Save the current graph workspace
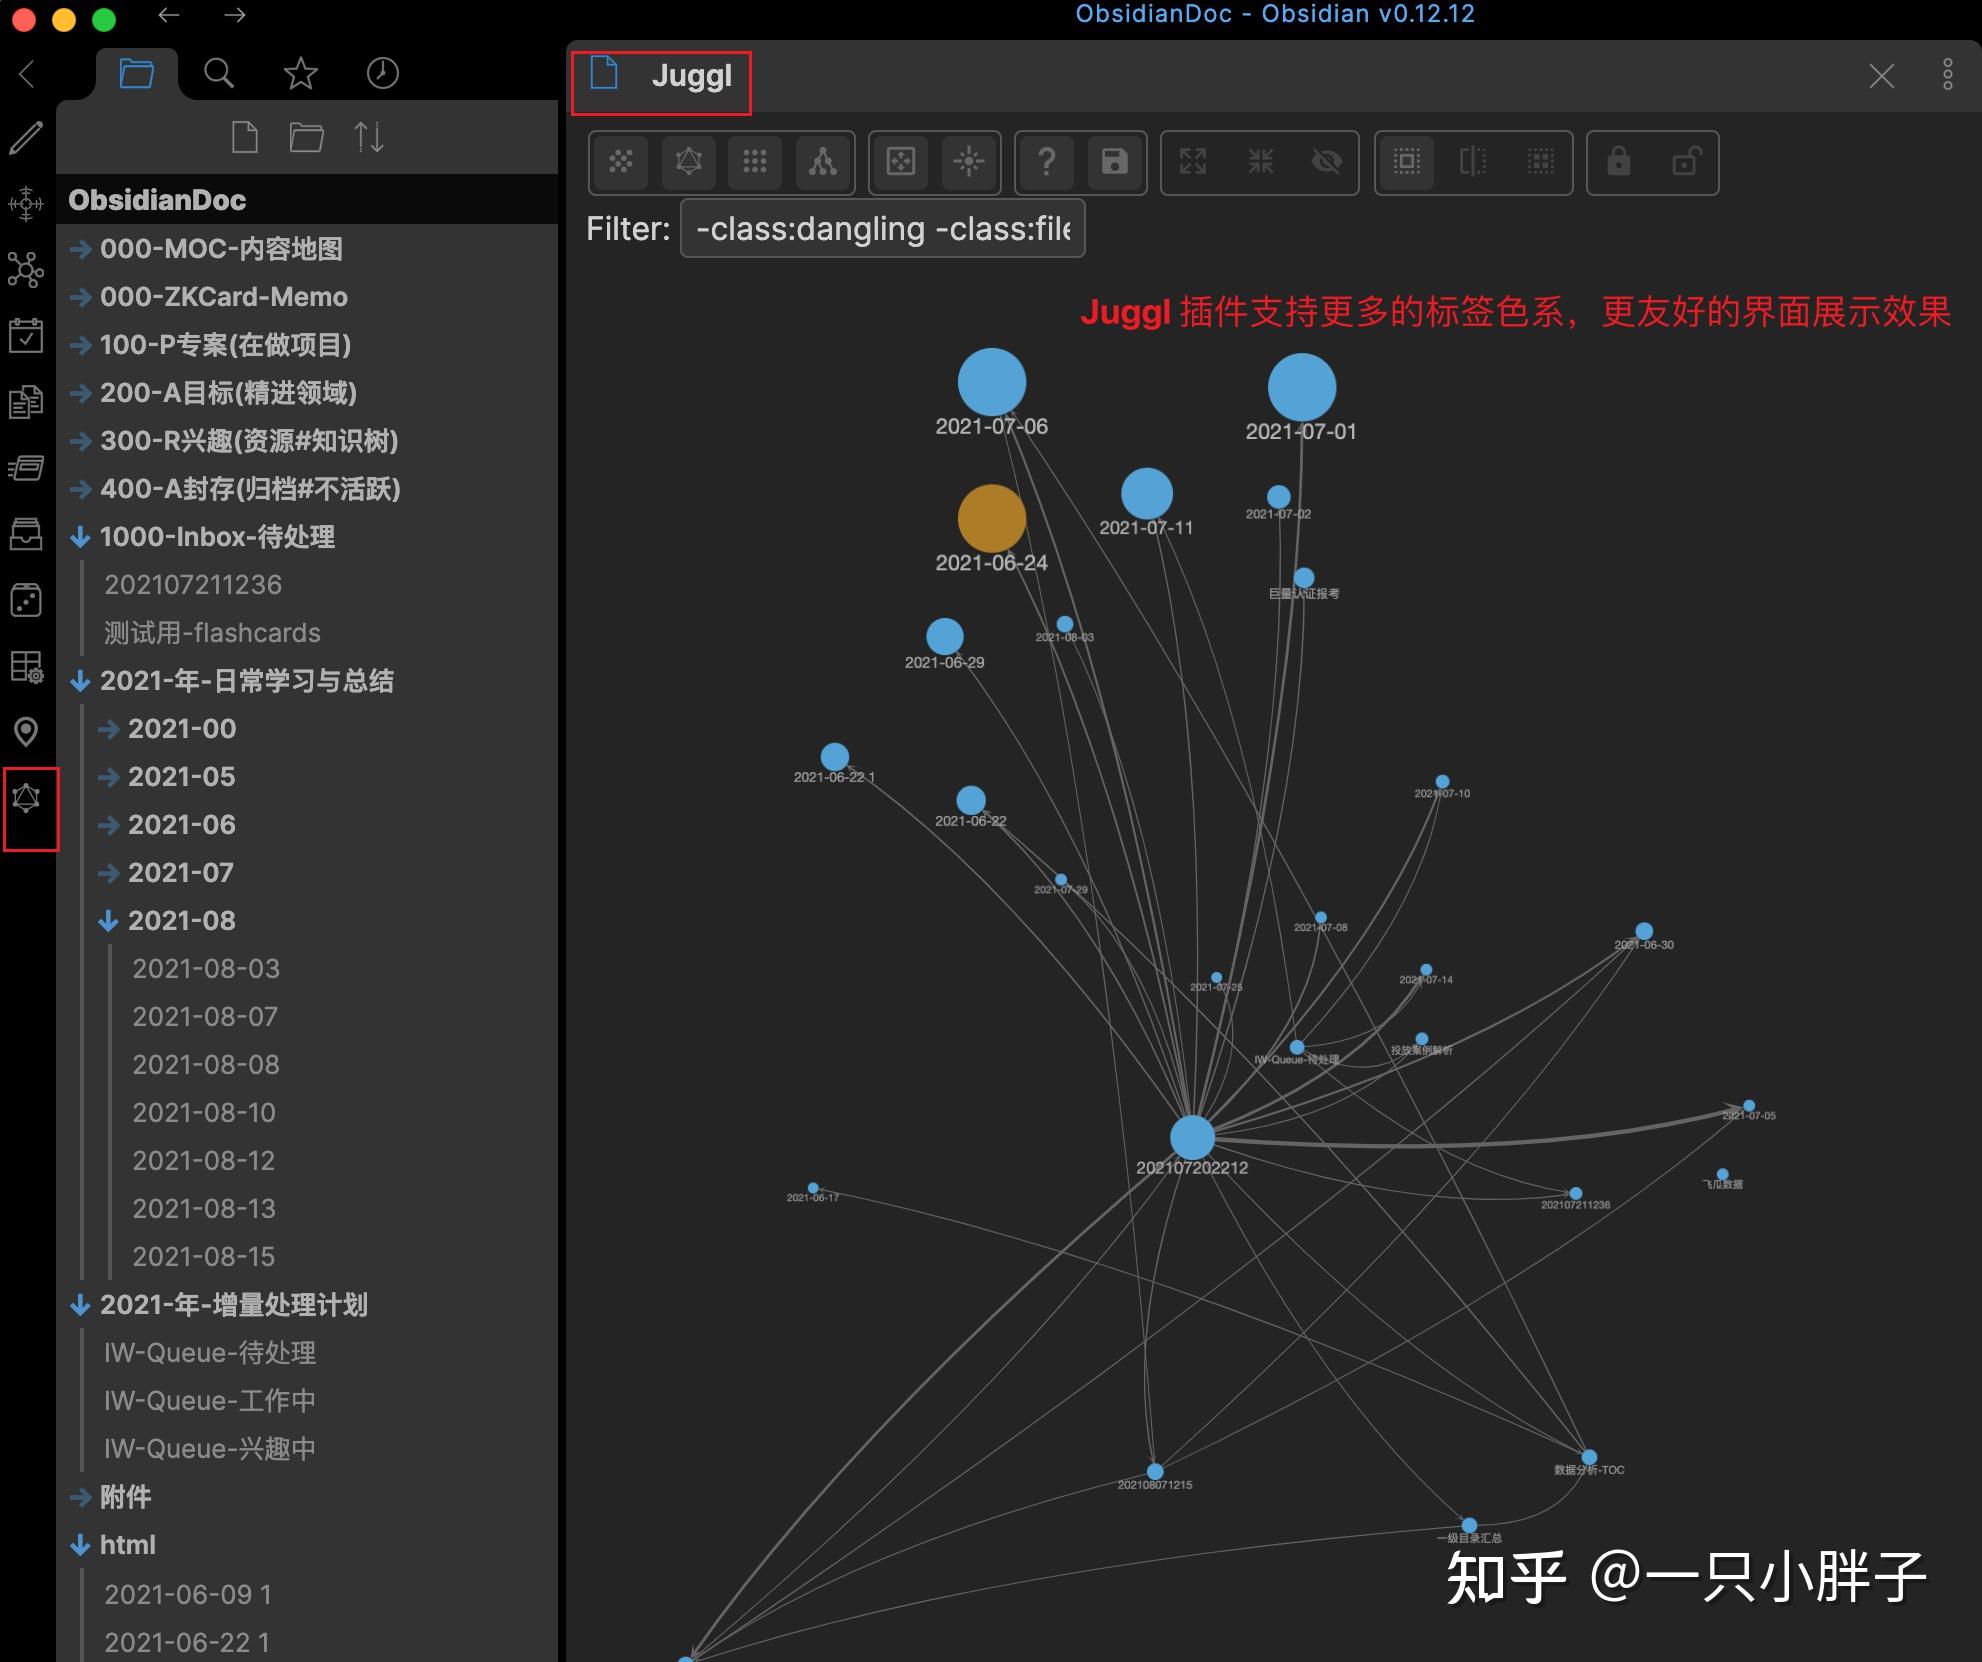This screenshot has width=1982, height=1662. (x=1113, y=162)
